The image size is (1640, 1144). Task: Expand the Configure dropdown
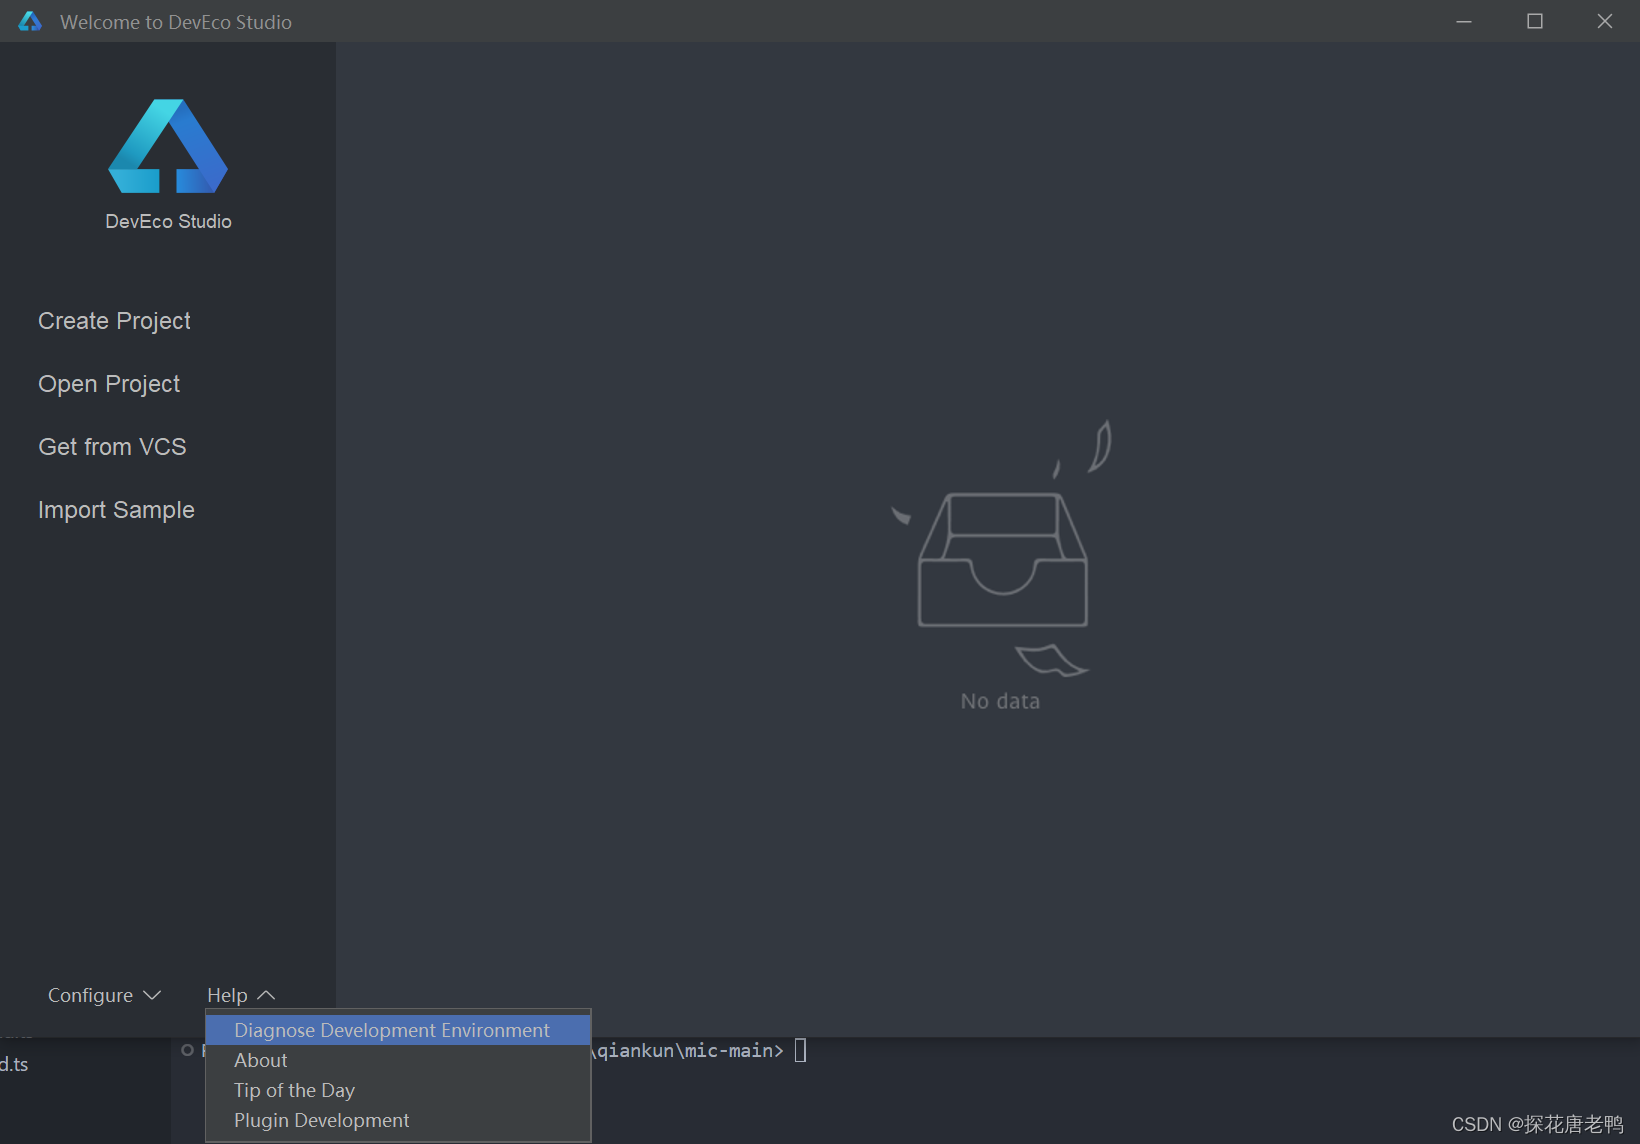click(x=104, y=995)
